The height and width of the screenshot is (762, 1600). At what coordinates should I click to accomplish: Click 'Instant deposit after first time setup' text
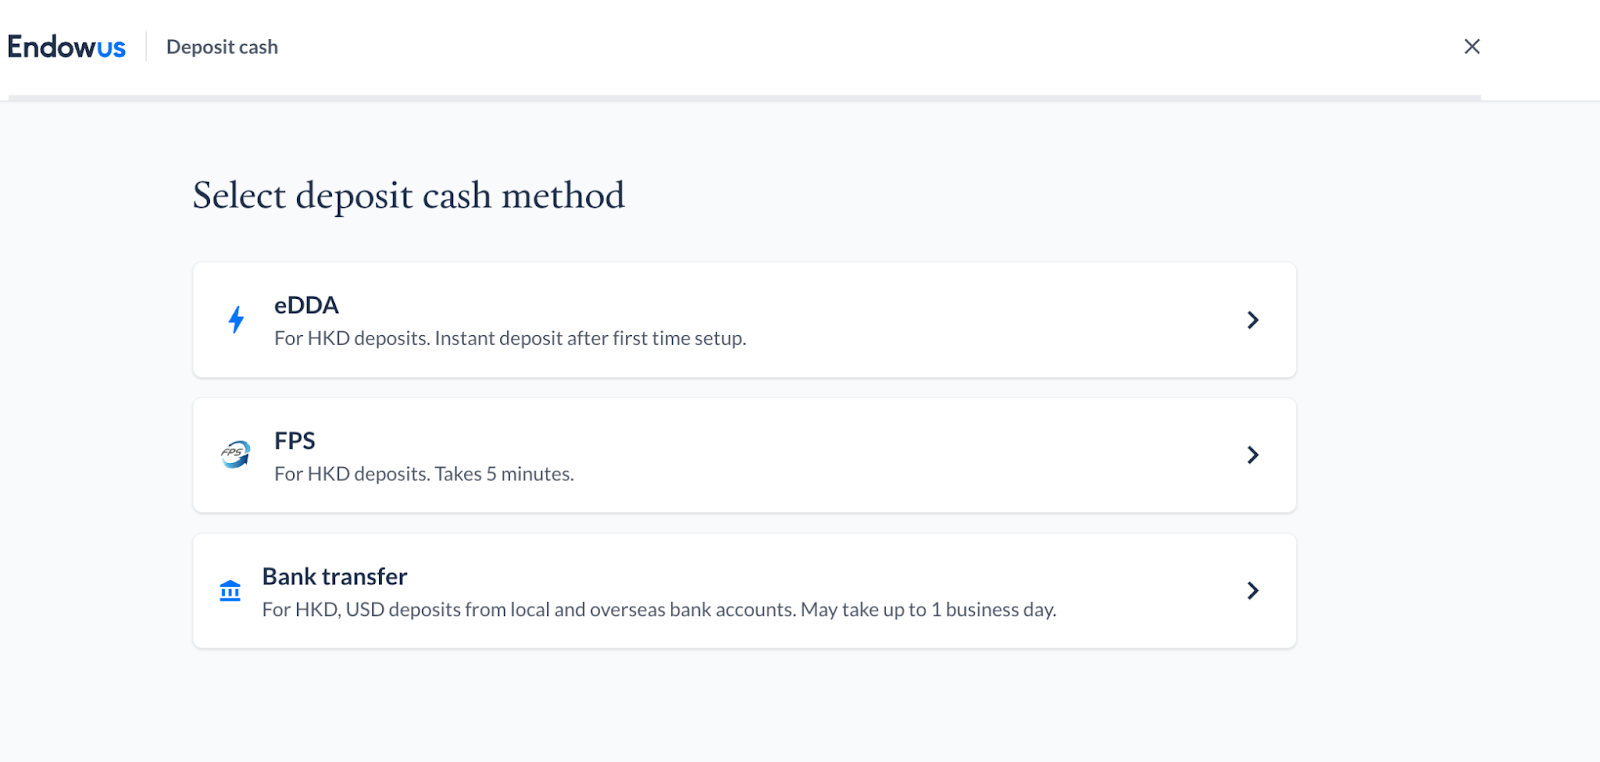[x=590, y=338]
